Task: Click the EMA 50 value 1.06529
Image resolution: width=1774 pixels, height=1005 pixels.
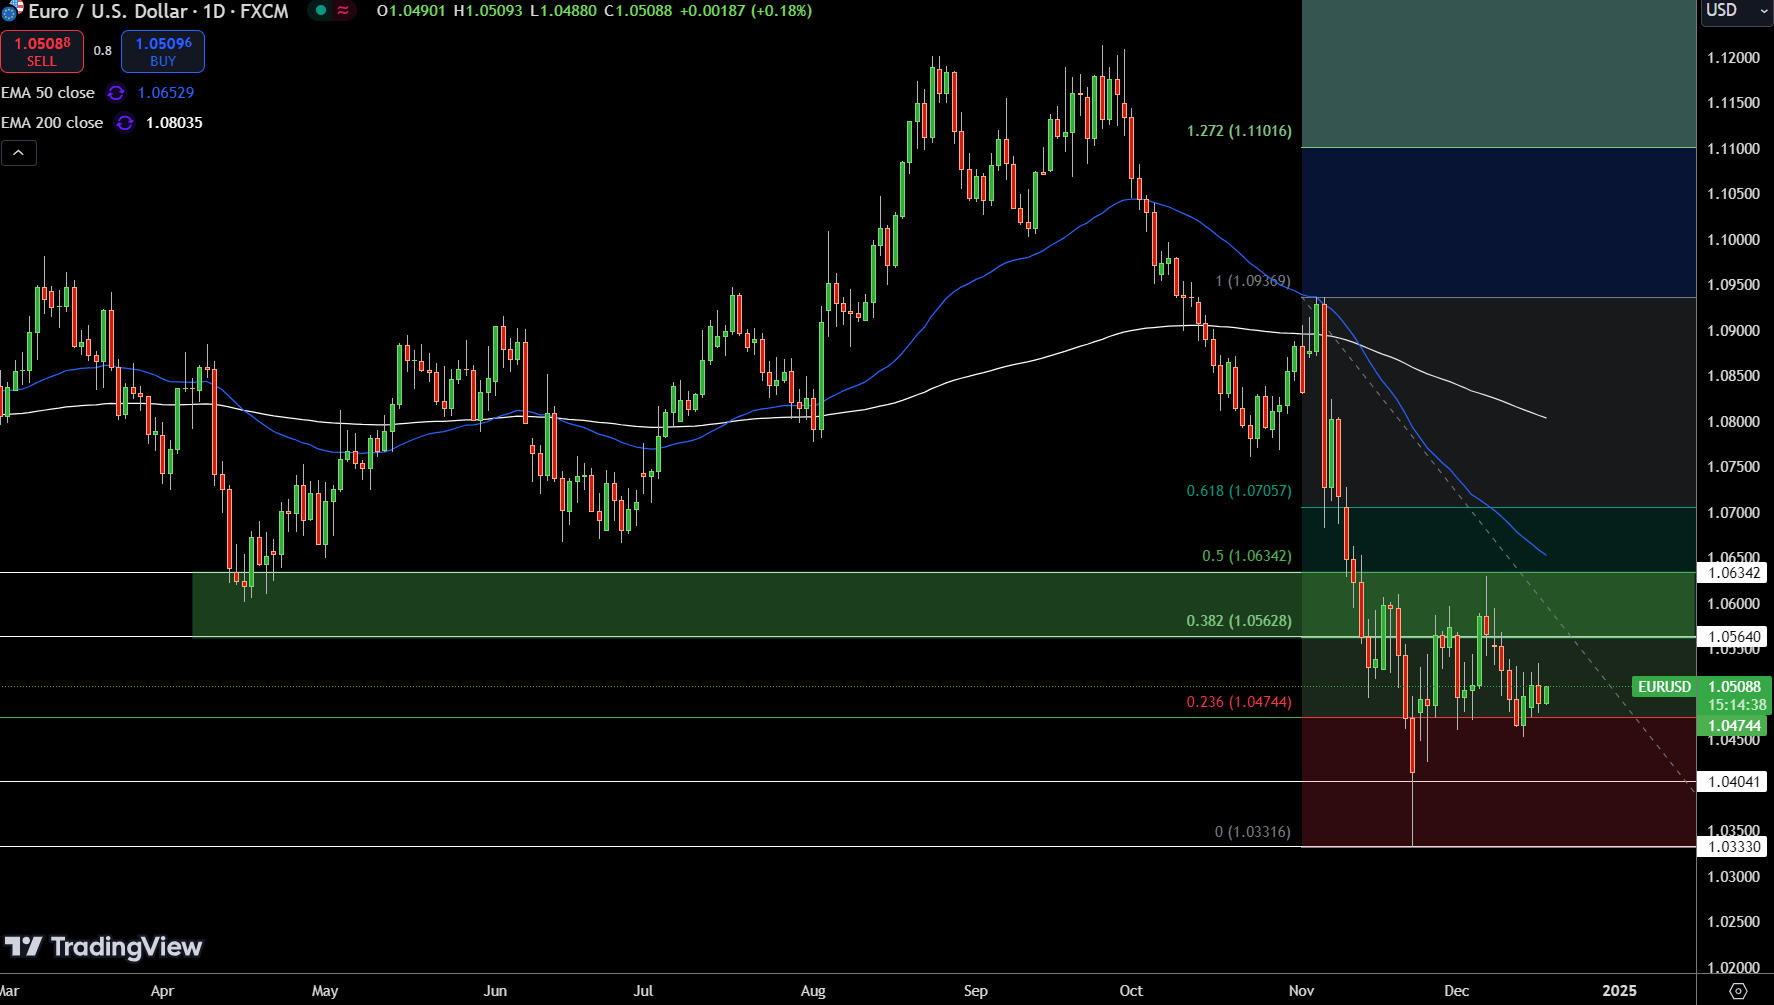Action: pyautogui.click(x=166, y=93)
